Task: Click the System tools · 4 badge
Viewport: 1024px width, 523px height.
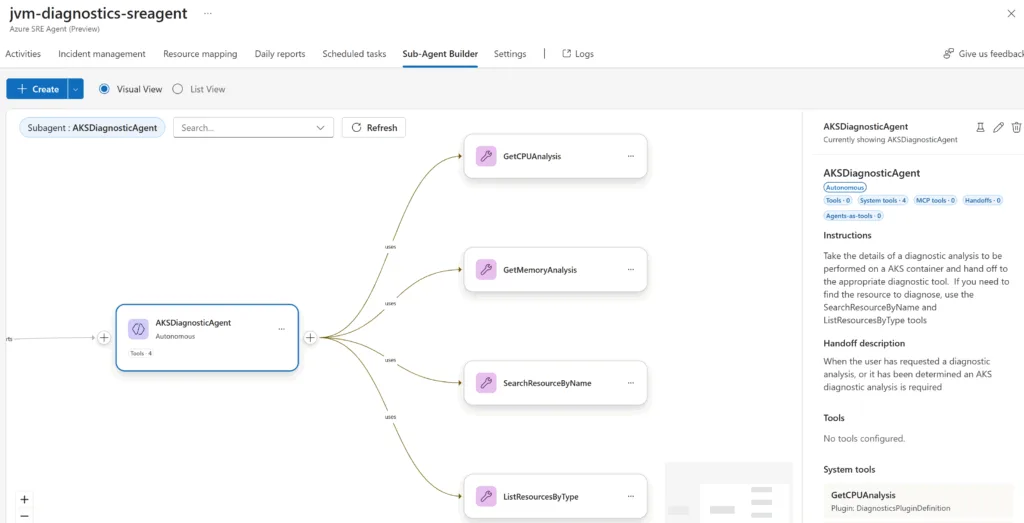Action: [x=882, y=200]
